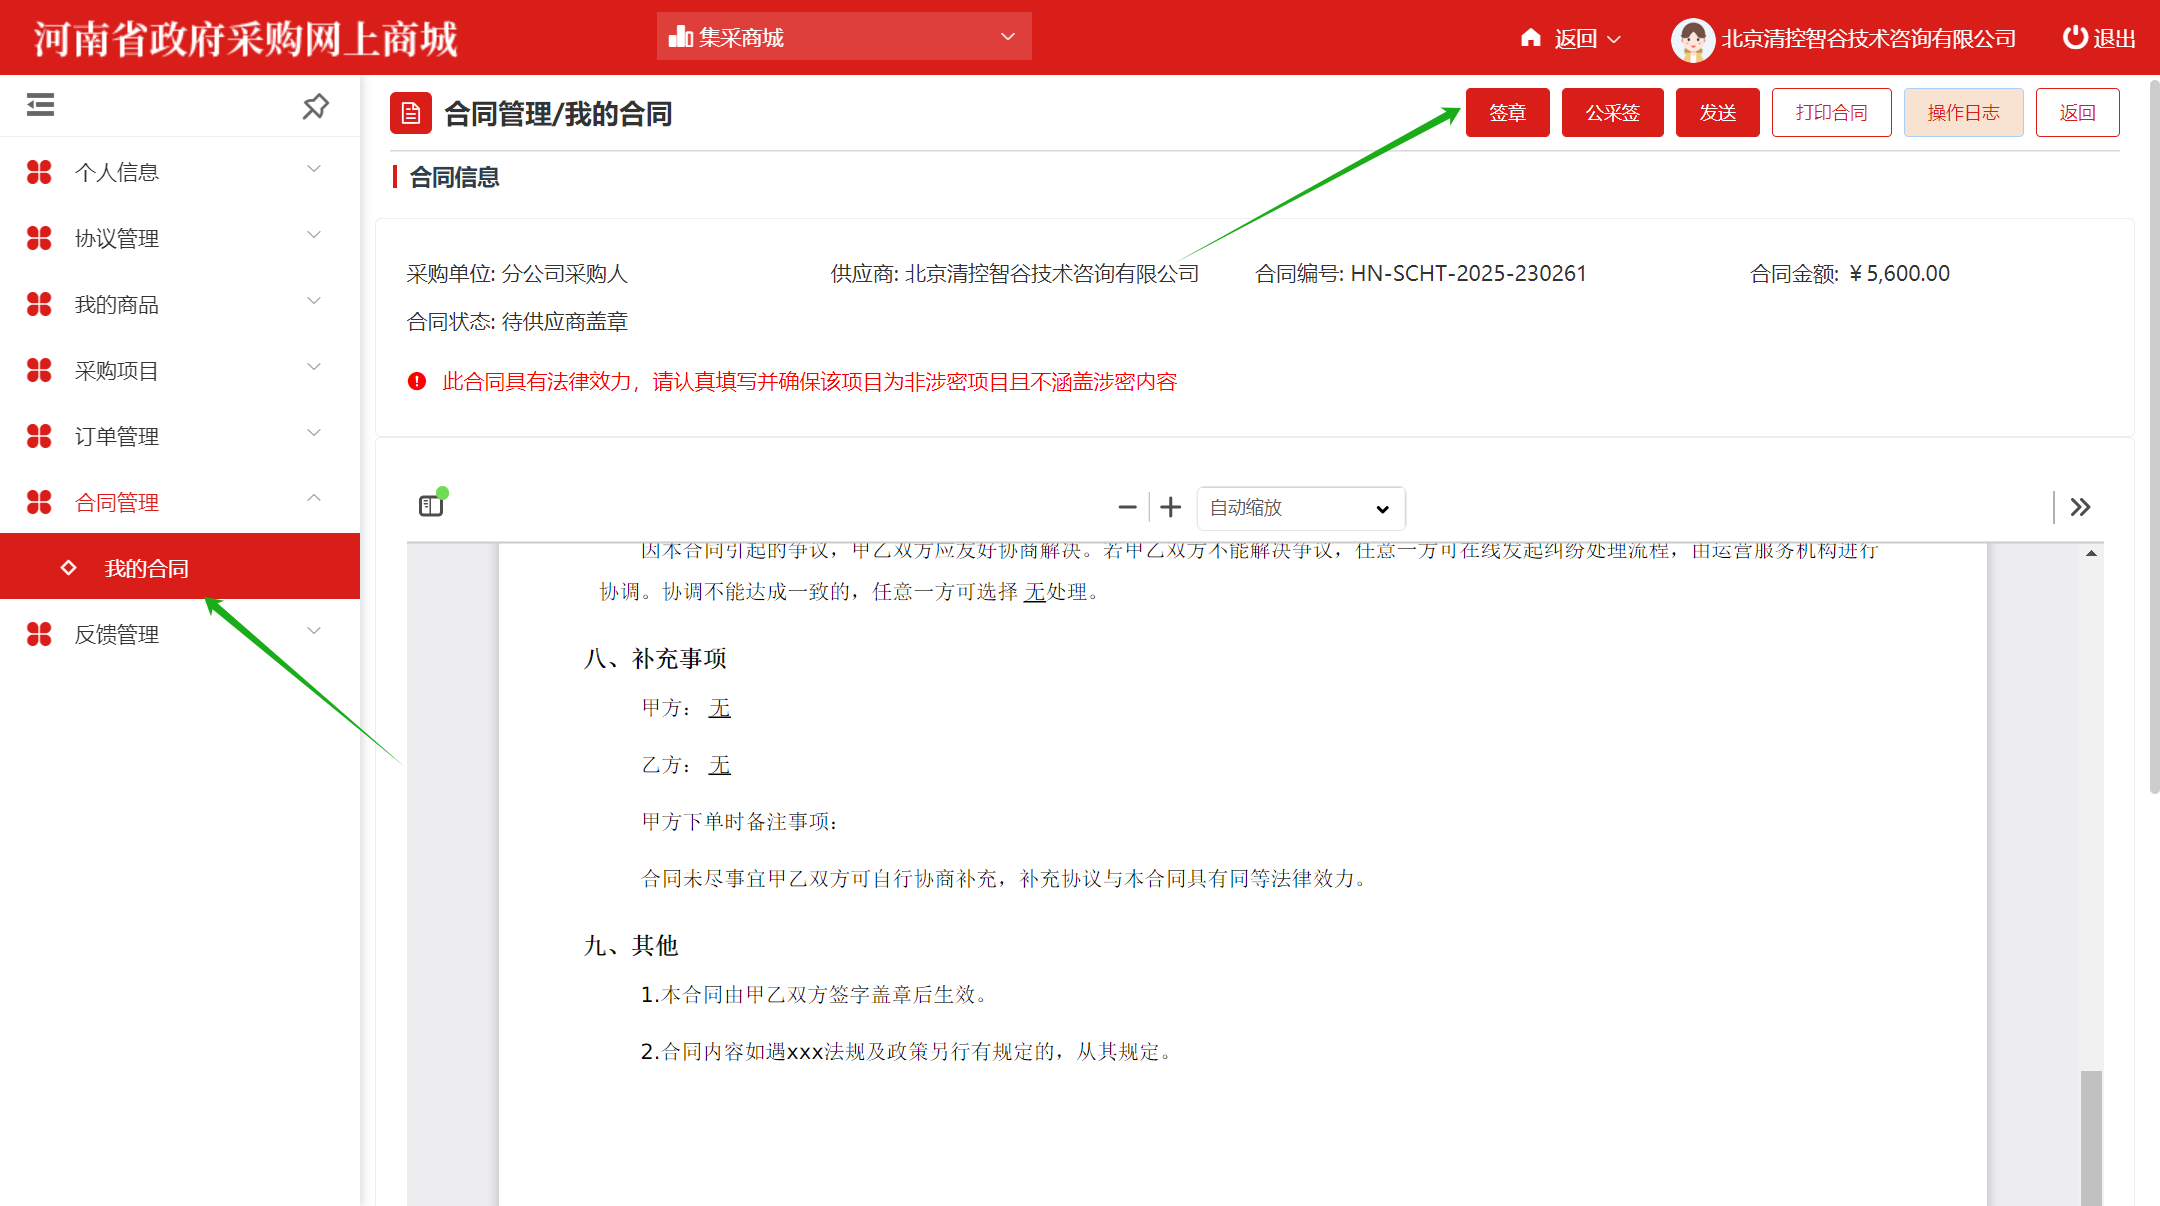Click the 河南省政府采购网上商城 site title

(245, 39)
